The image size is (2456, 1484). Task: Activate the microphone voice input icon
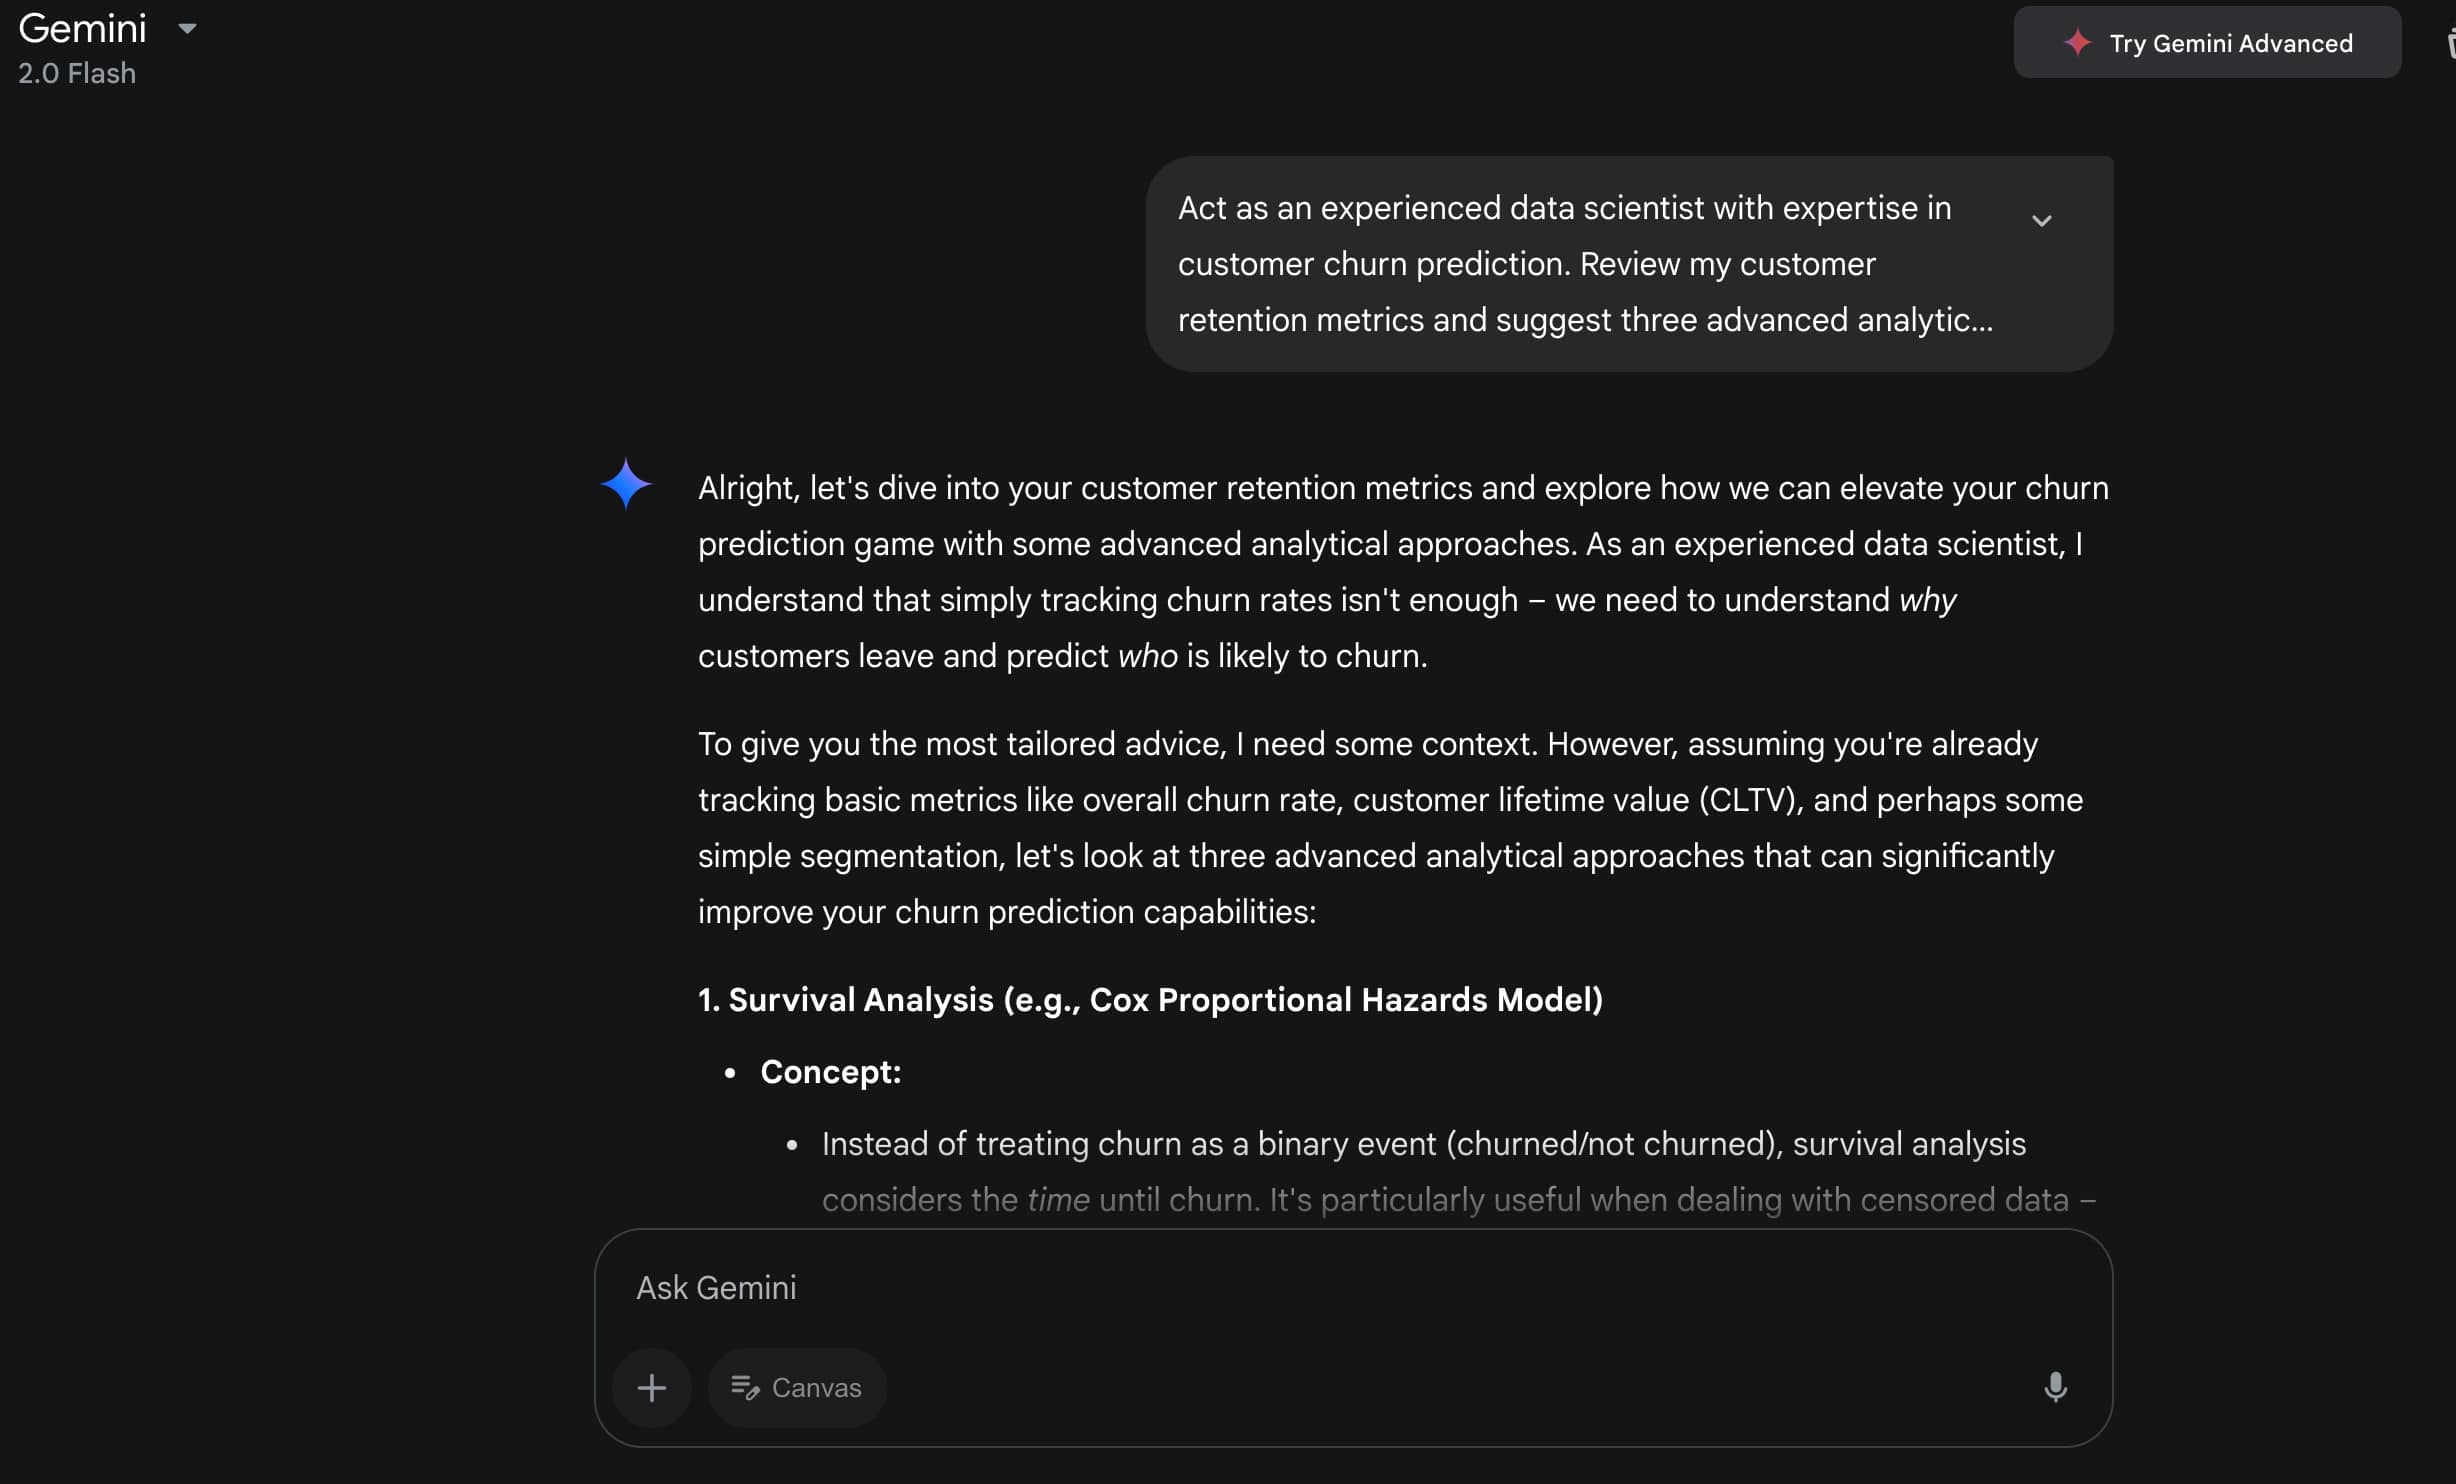click(x=2055, y=1388)
